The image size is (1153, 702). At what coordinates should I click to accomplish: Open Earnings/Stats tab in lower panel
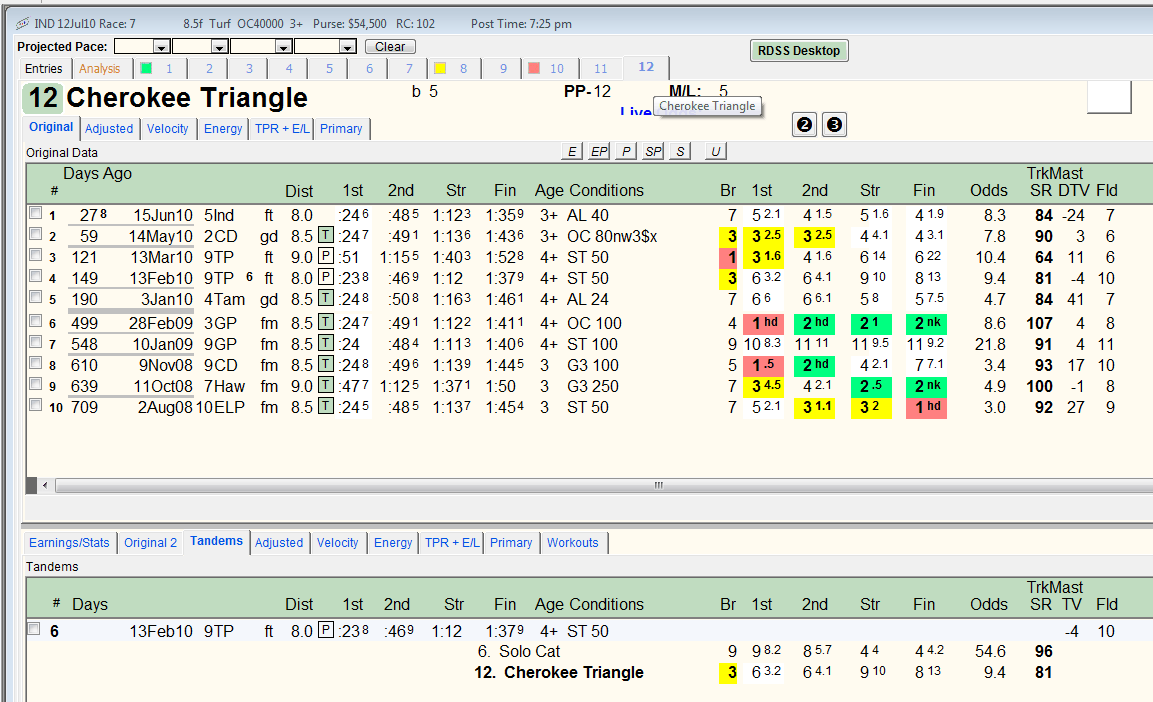click(69, 542)
